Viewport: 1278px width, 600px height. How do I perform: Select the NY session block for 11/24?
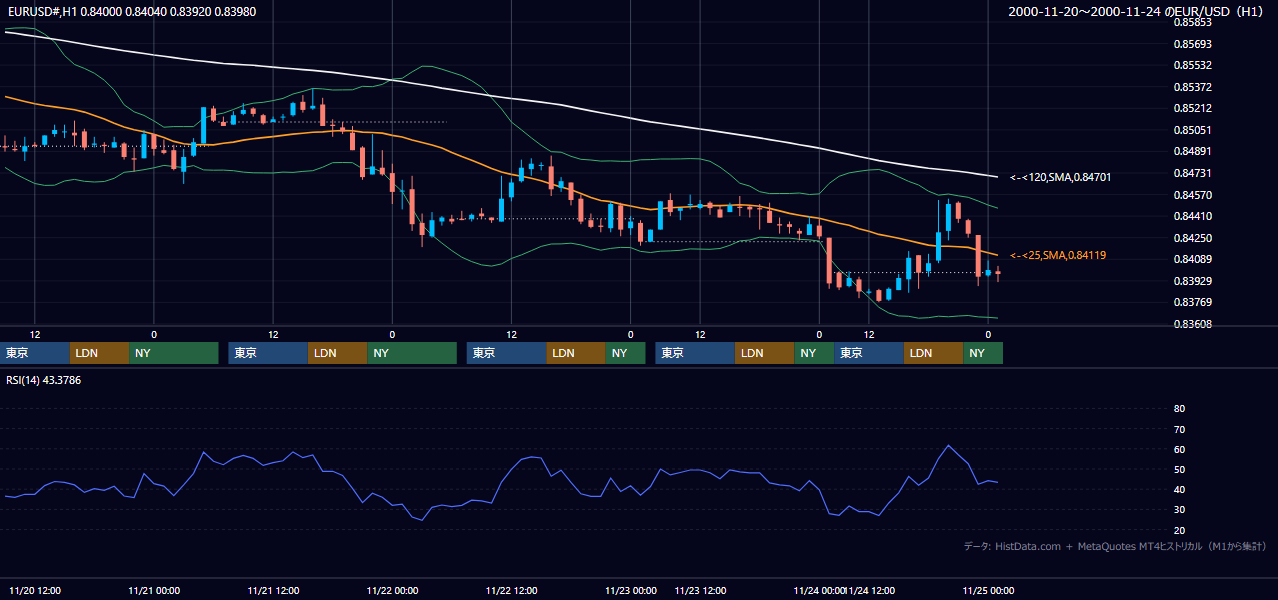tap(983, 353)
